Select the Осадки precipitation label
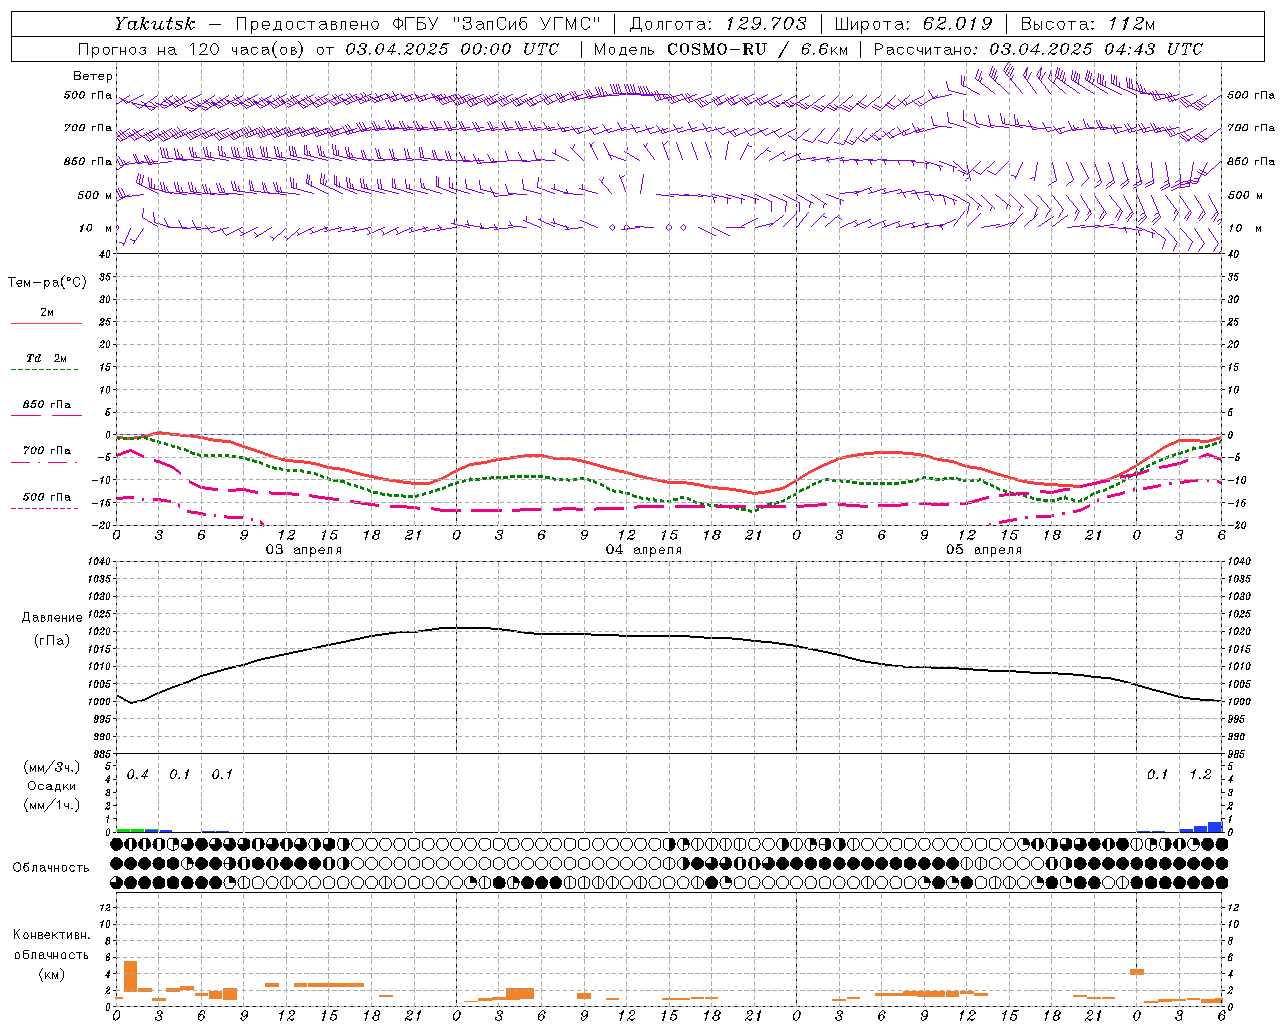Viewport: 1280px width, 1024px height. coord(51,786)
